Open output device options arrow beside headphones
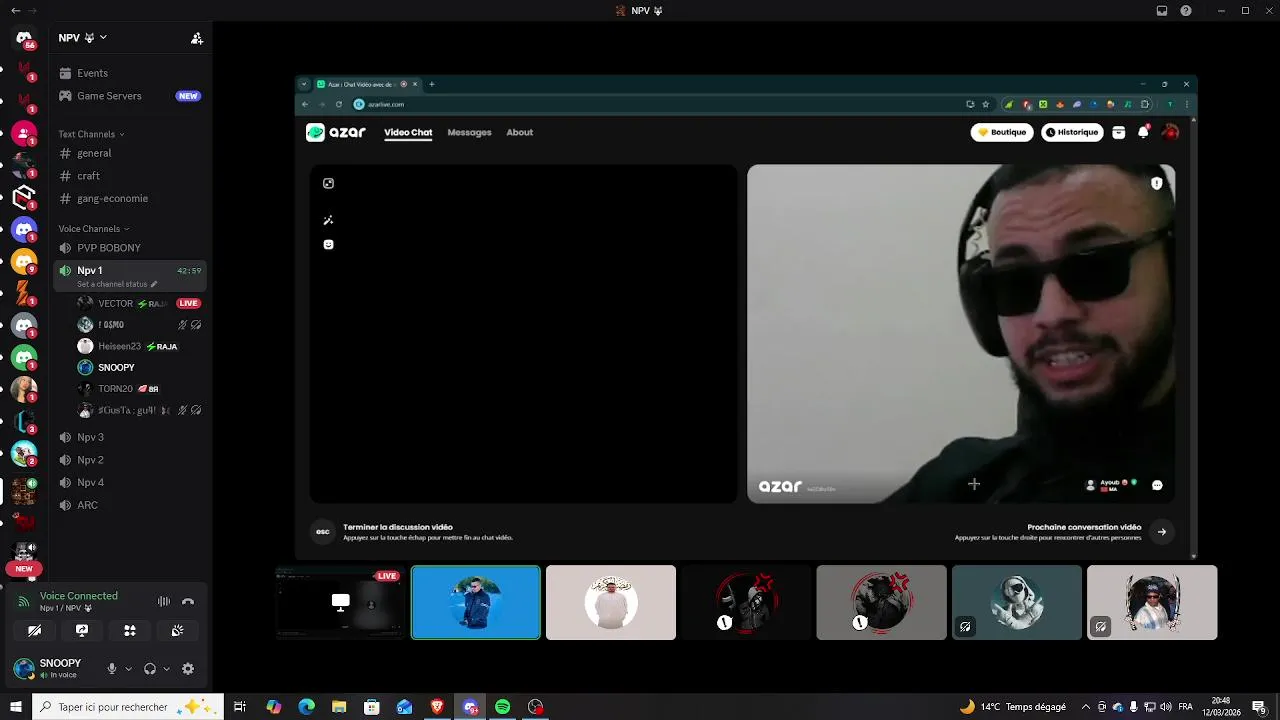This screenshot has width=1280, height=720. 166,669
